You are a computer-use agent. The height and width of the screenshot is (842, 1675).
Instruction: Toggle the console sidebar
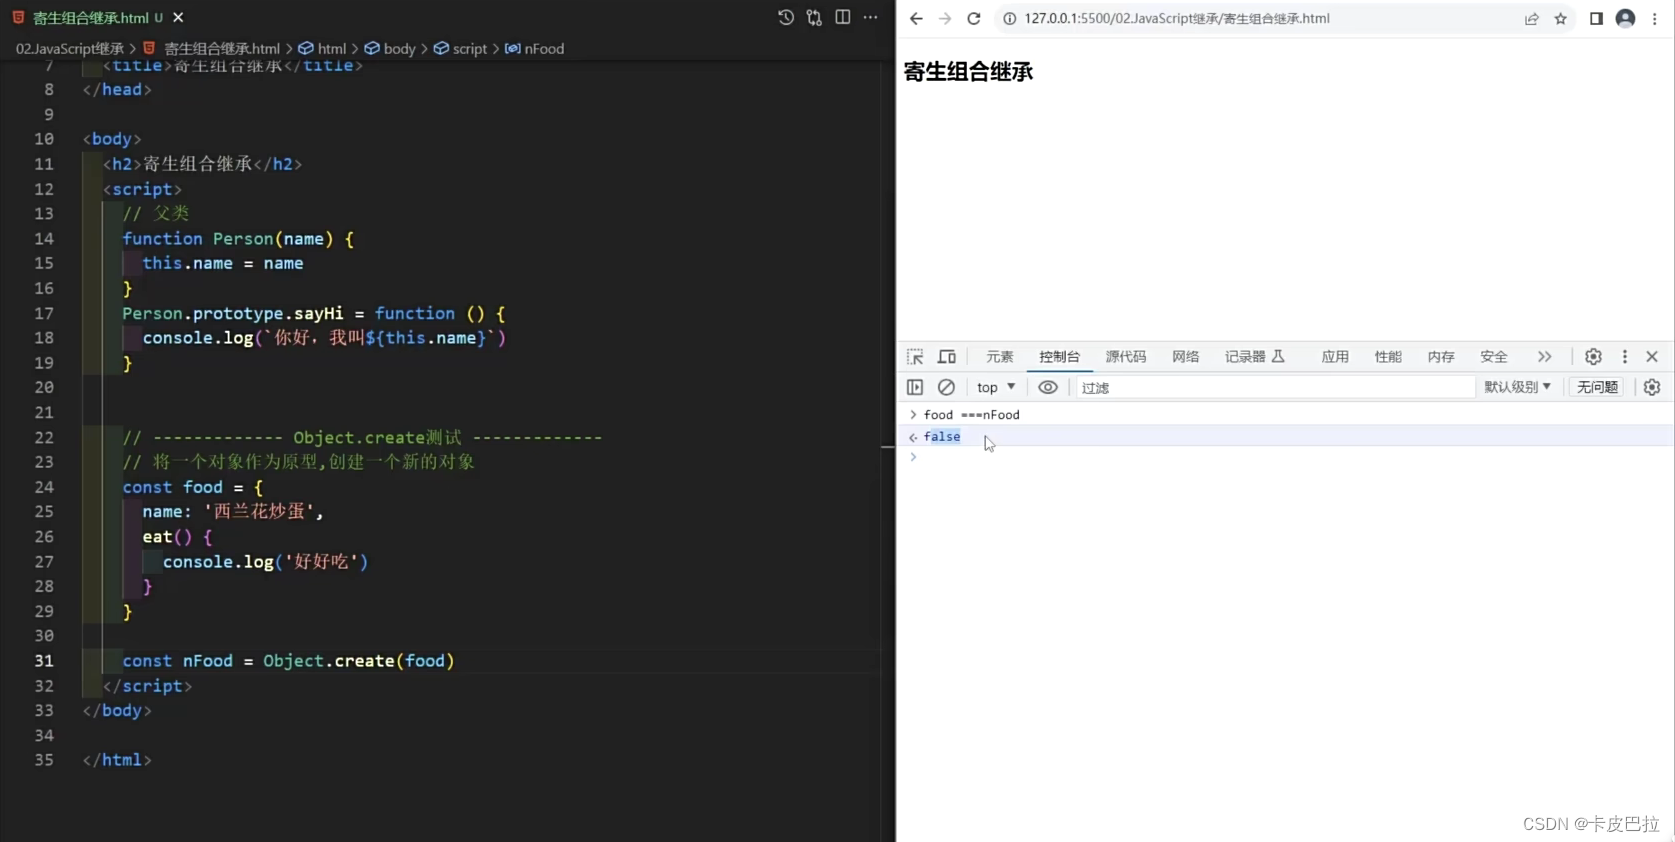[915, 387]
